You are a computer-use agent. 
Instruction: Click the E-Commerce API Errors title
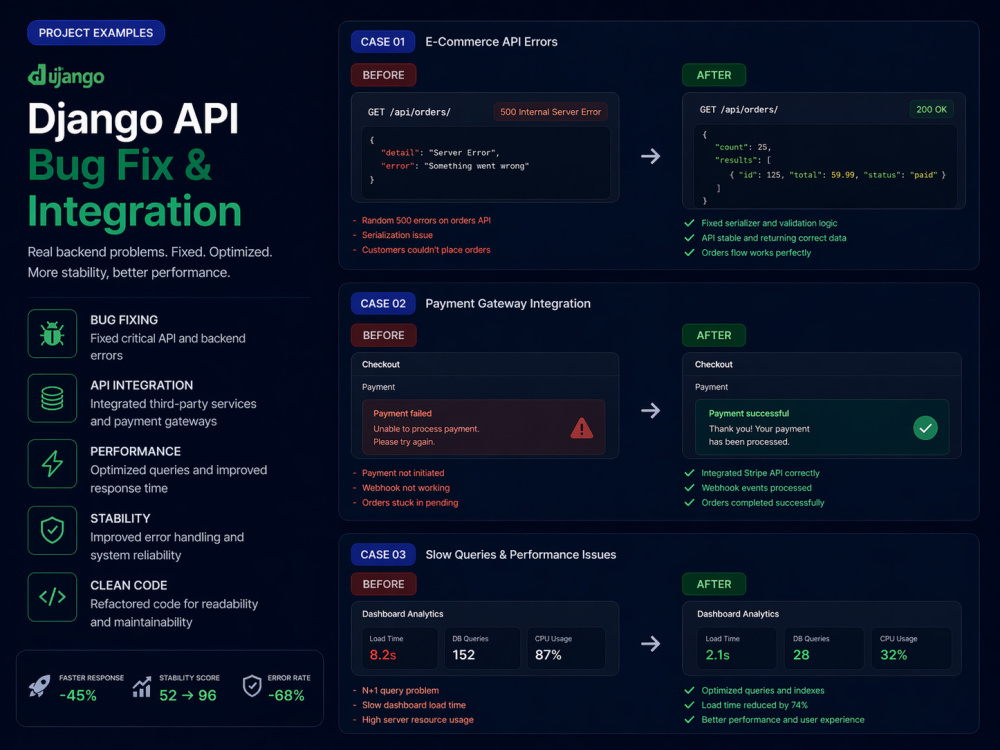pos(491,42)
